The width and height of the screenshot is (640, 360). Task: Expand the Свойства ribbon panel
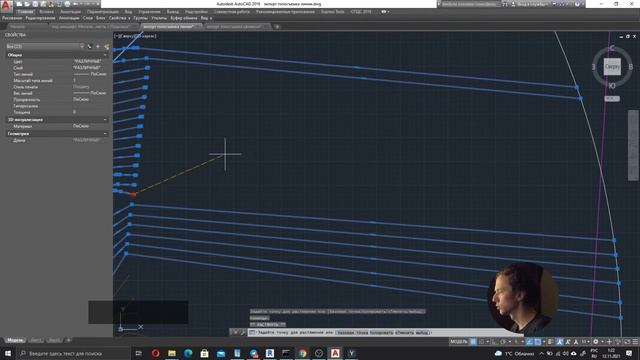click(120, 18)
